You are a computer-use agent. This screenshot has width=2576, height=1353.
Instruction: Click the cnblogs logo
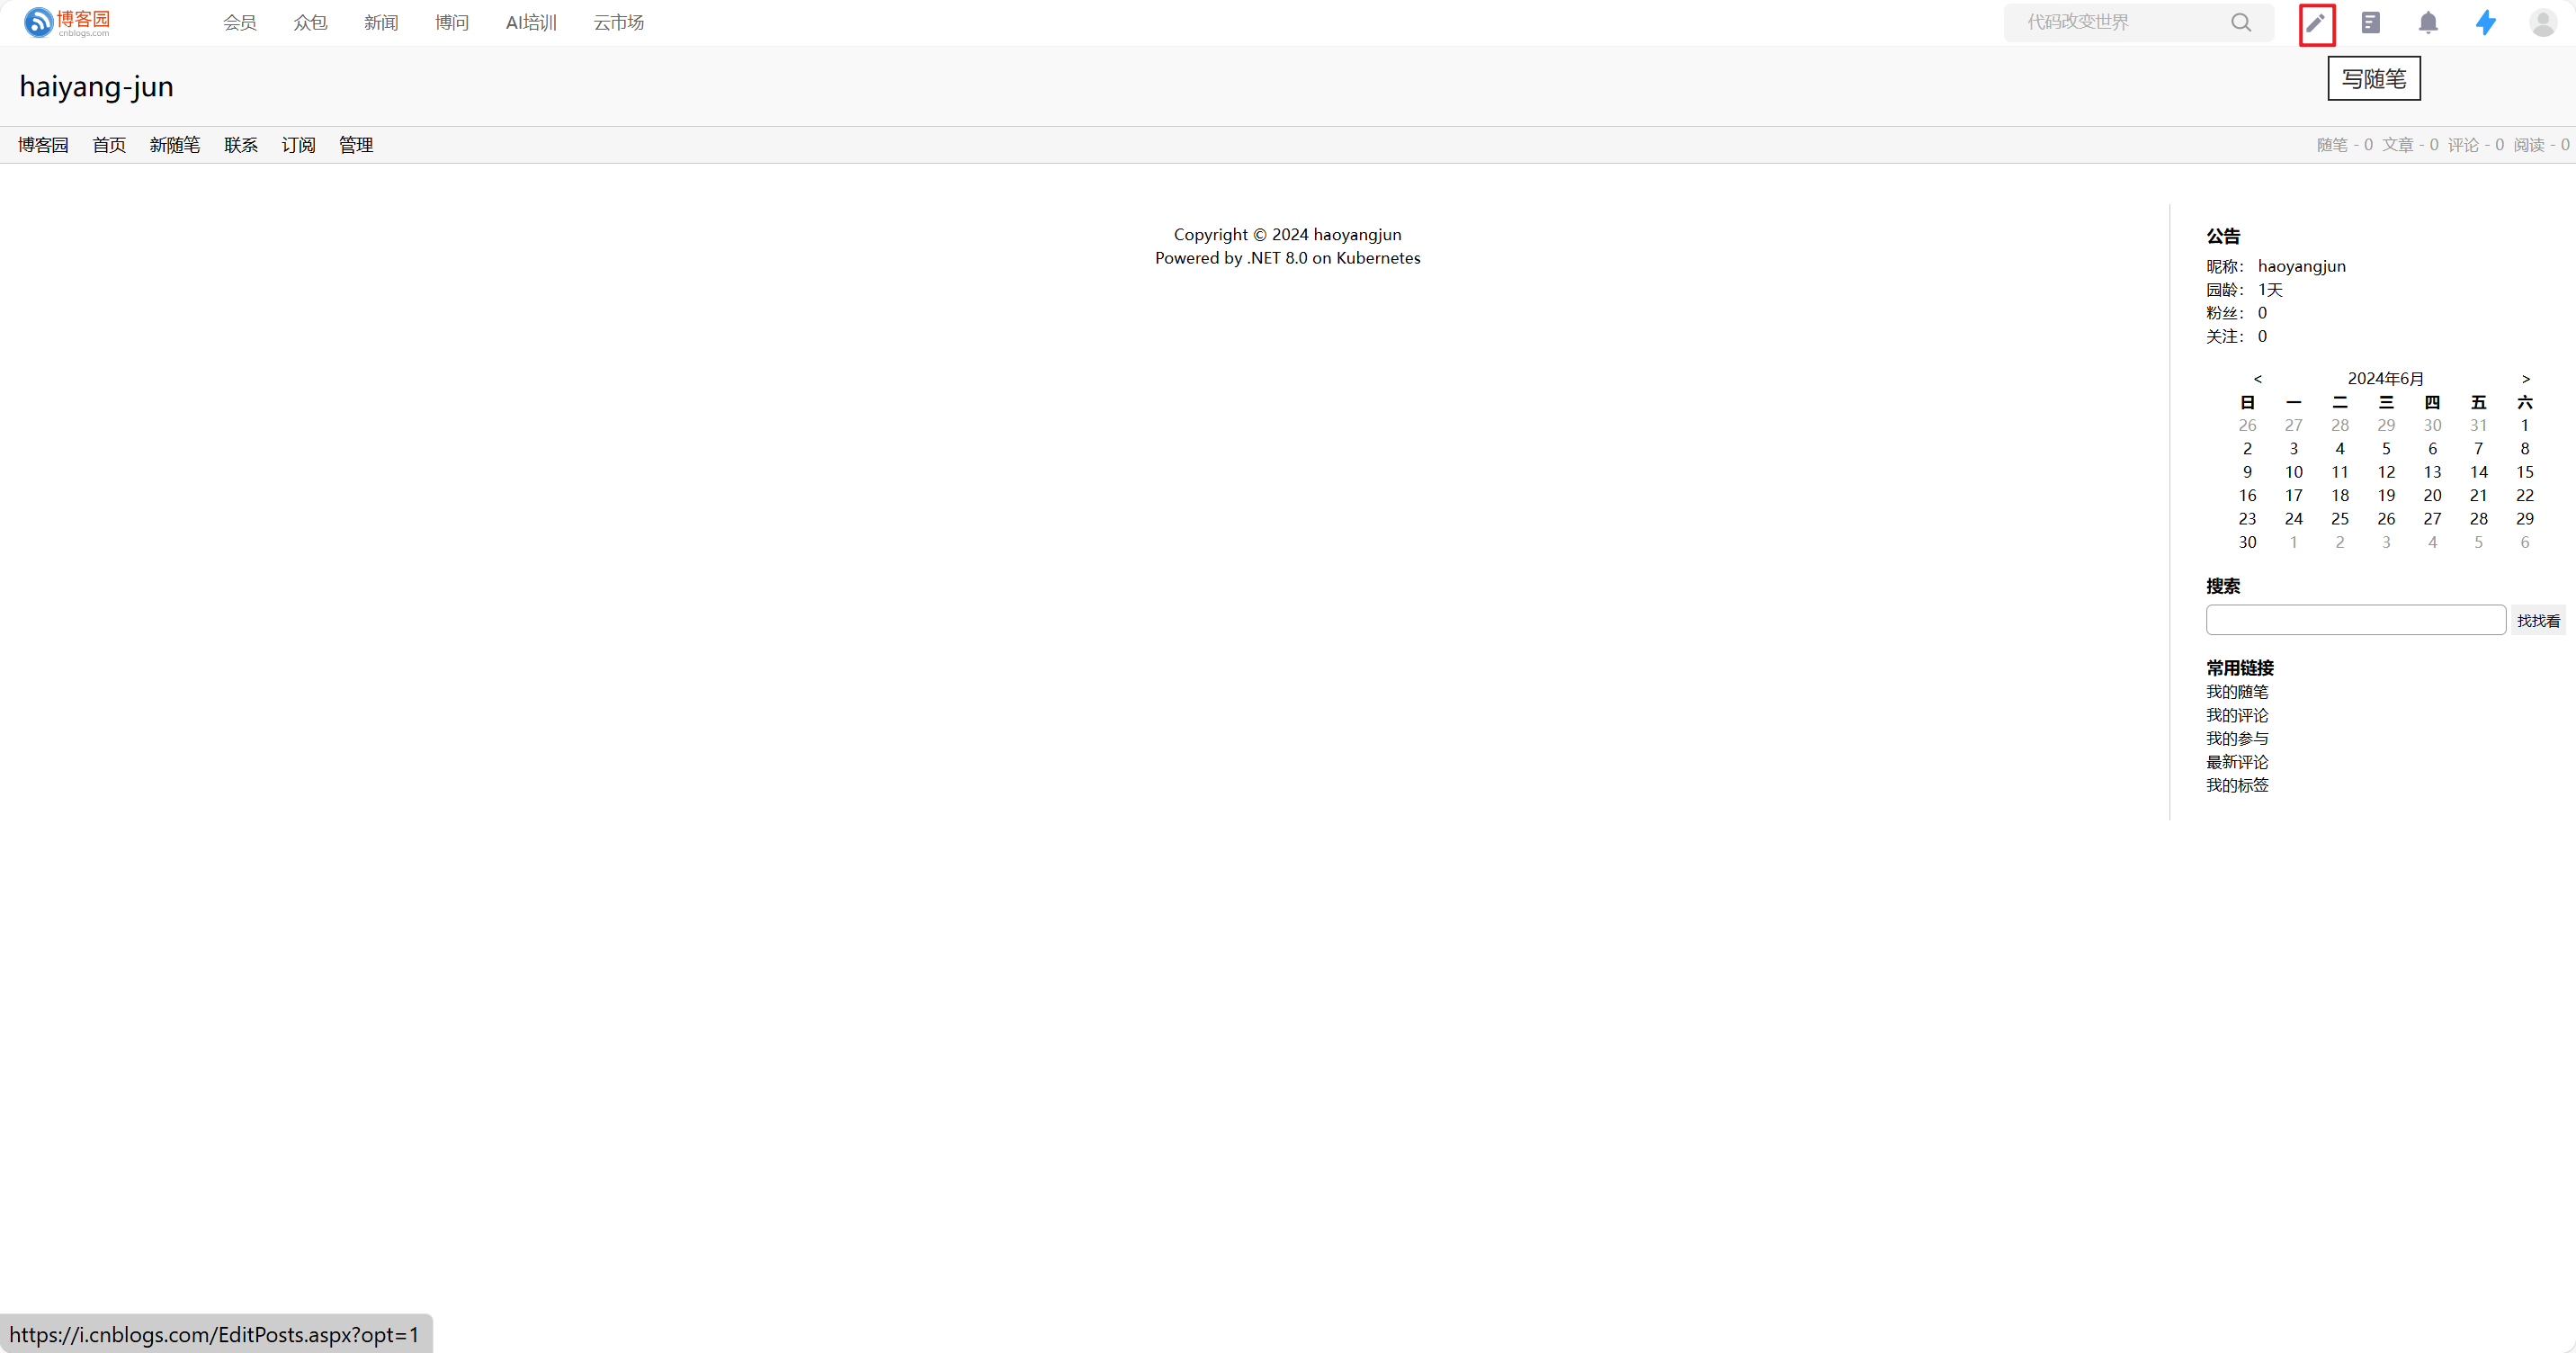click(67, 22)
